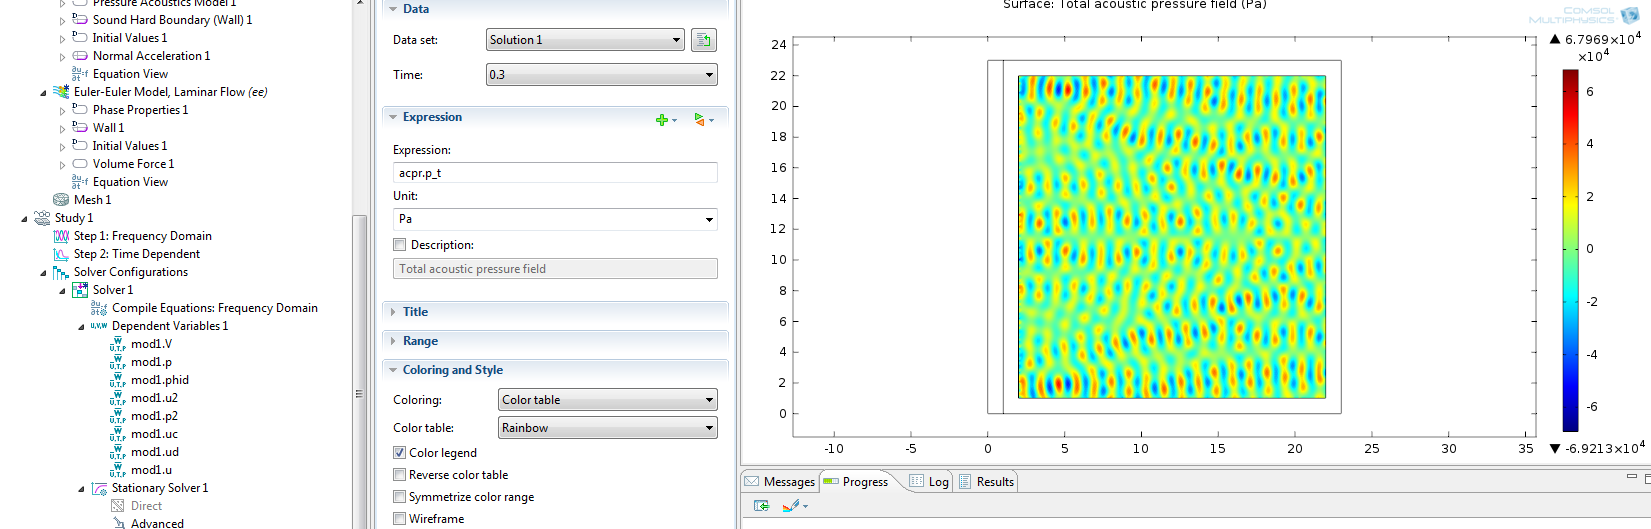Image resolution: width=1651 pixels, height=529 pixels.
Task: Open the Color table Rainbow dropdown
Action: 608,428
